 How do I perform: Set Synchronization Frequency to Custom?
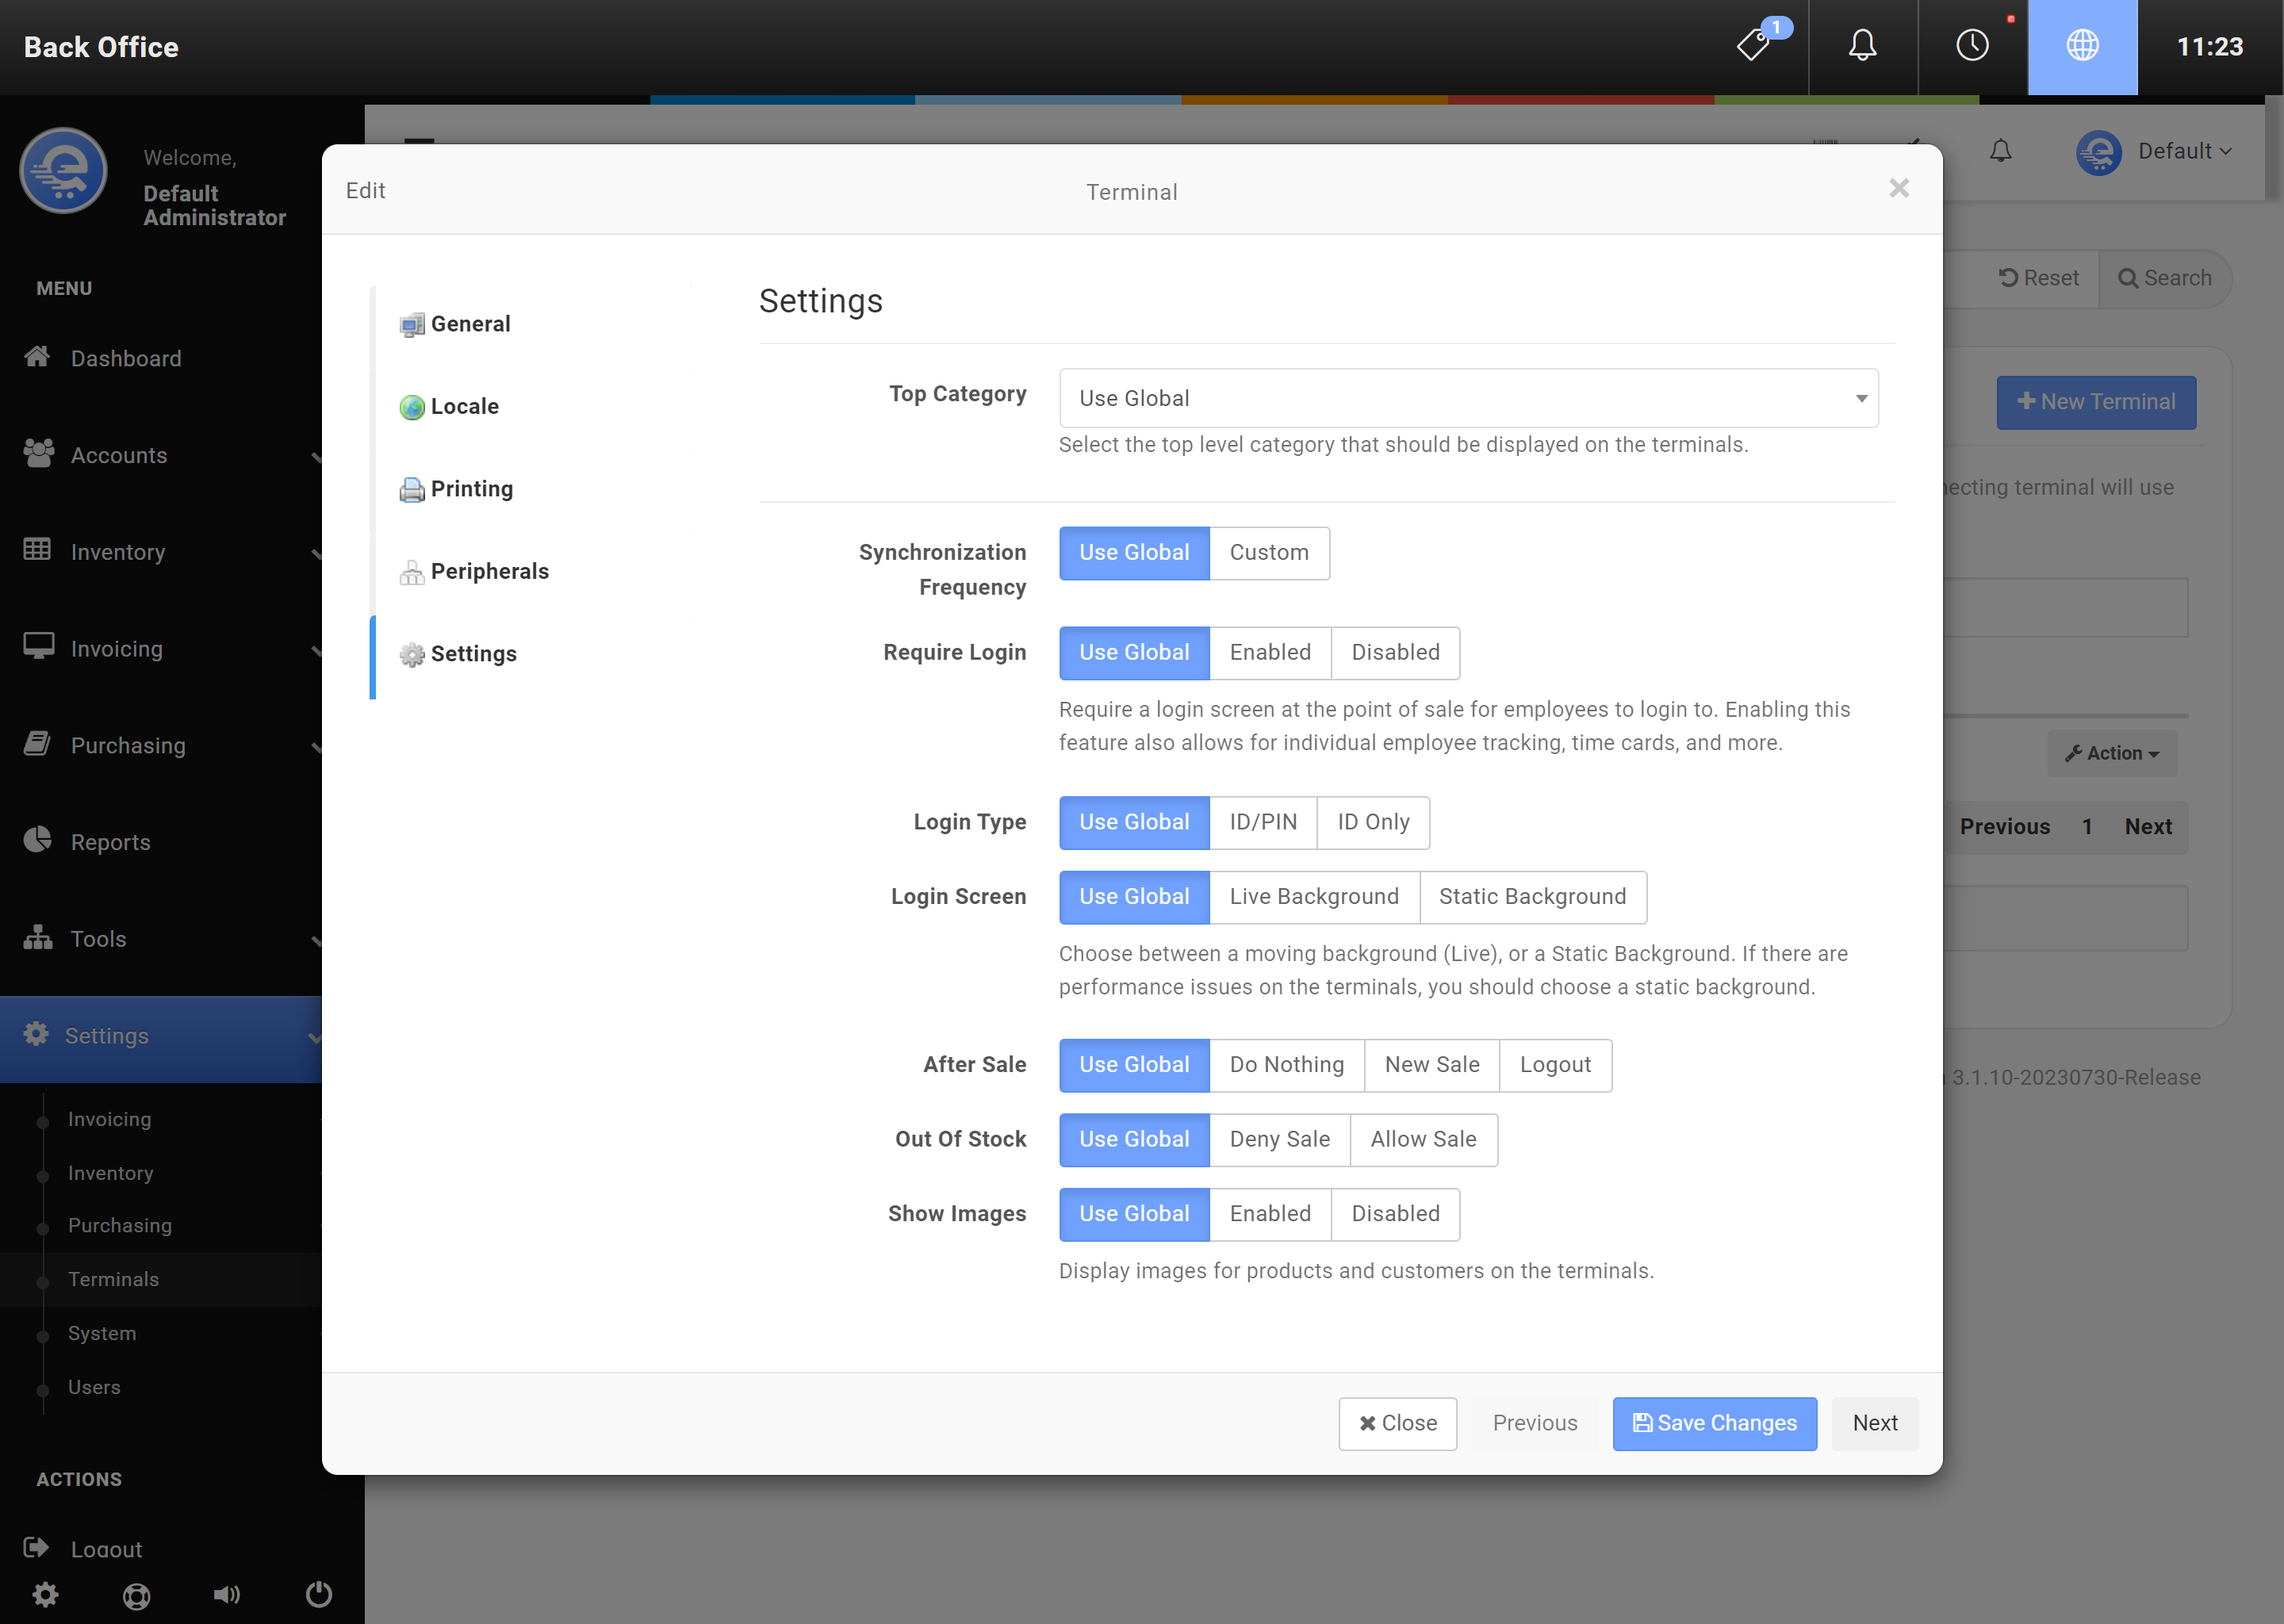(1268, 553)
